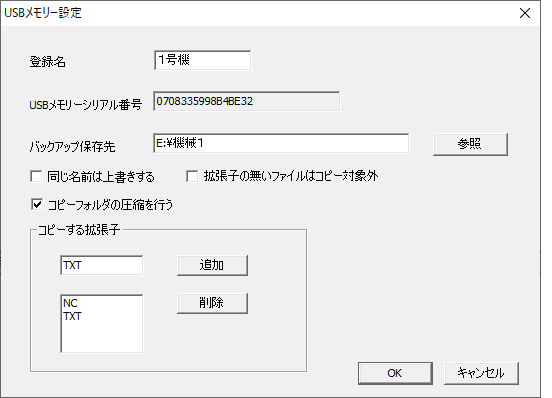552x398 pixels.
Task: Enable 拡張子の無いファイルはコピー対象外 checkbox
Action: tap(192, 176)
